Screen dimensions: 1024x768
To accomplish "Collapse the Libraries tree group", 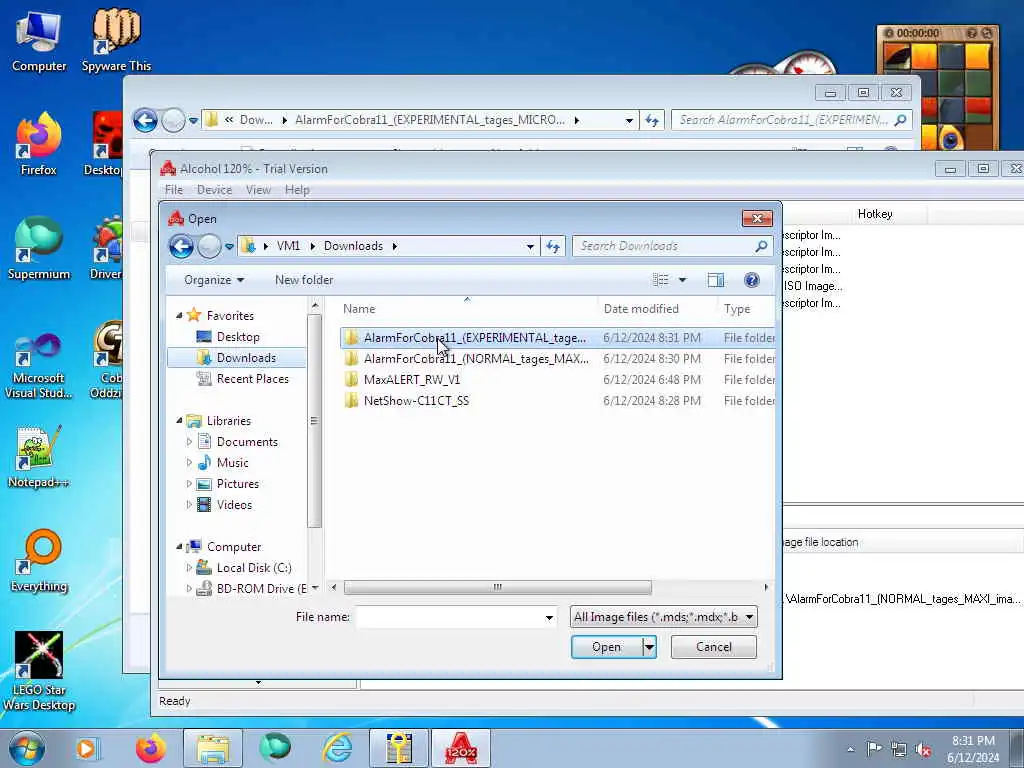I will (179, 421).
